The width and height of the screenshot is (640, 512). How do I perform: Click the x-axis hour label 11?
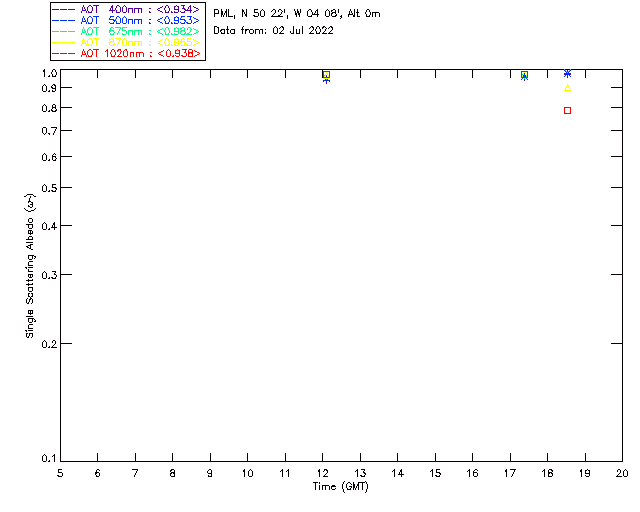pos(285,473)
